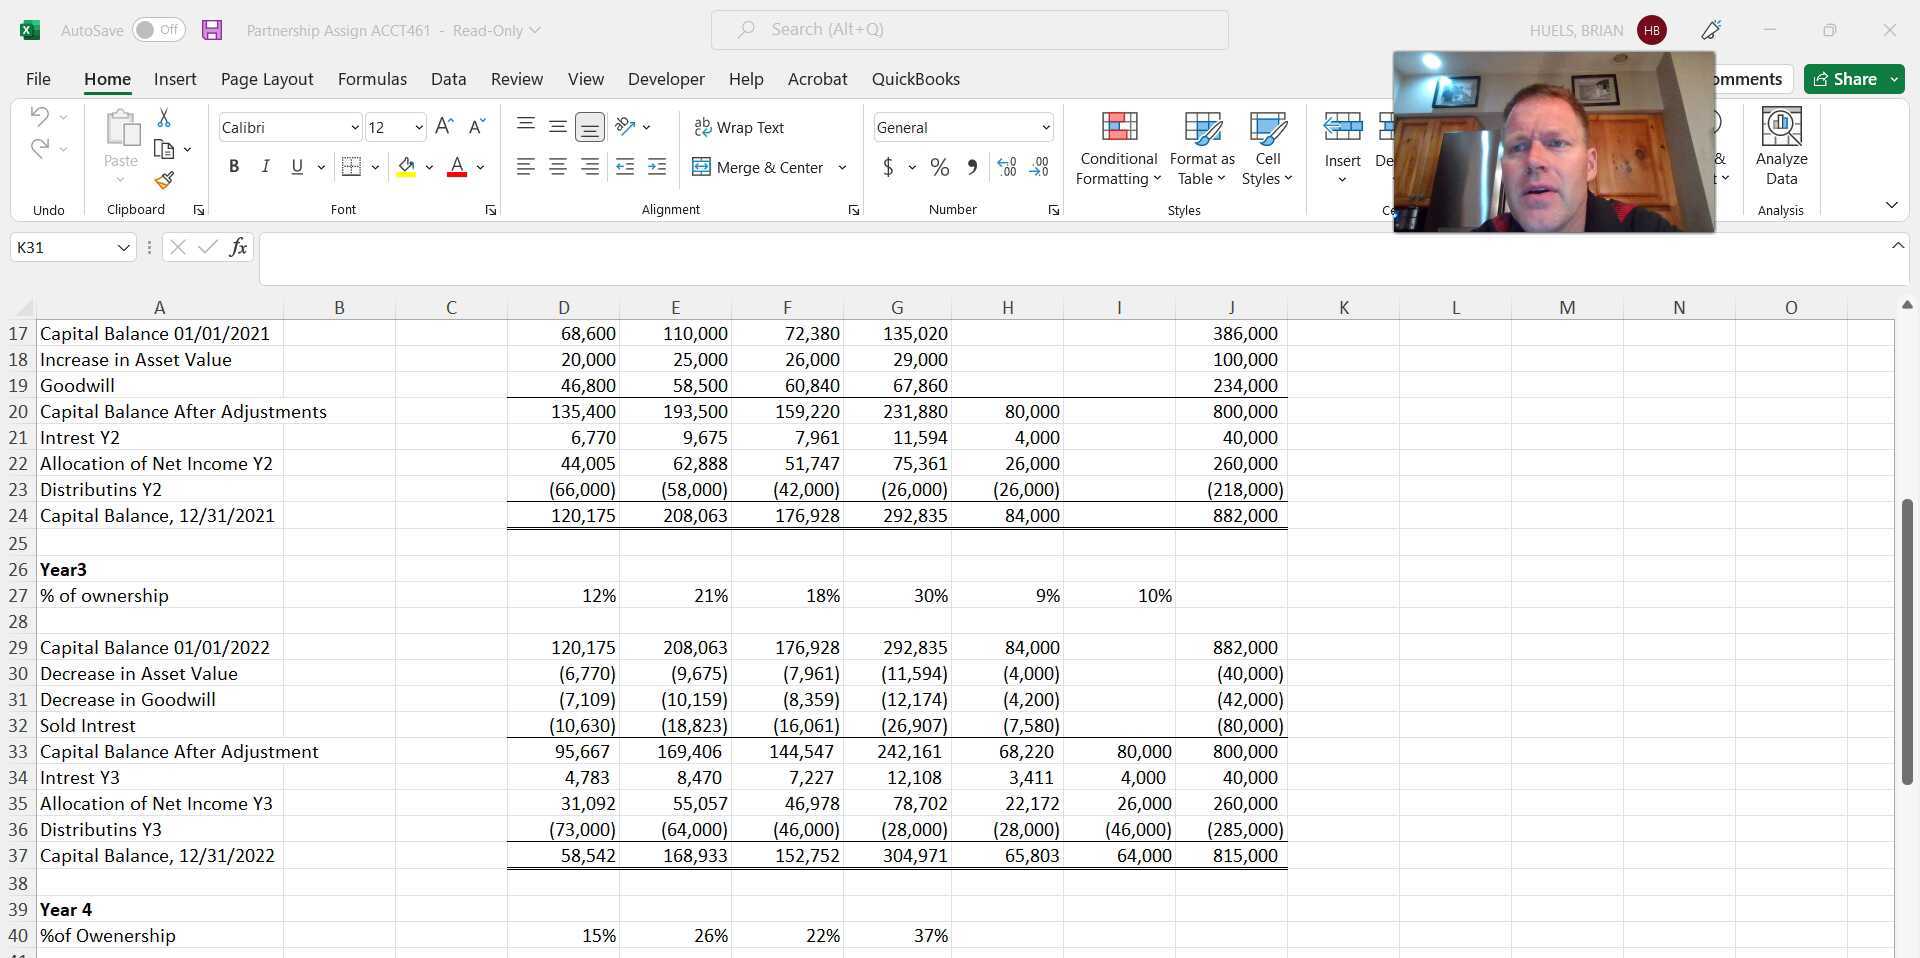Expand the General number format dropdown

point(1046,127)
